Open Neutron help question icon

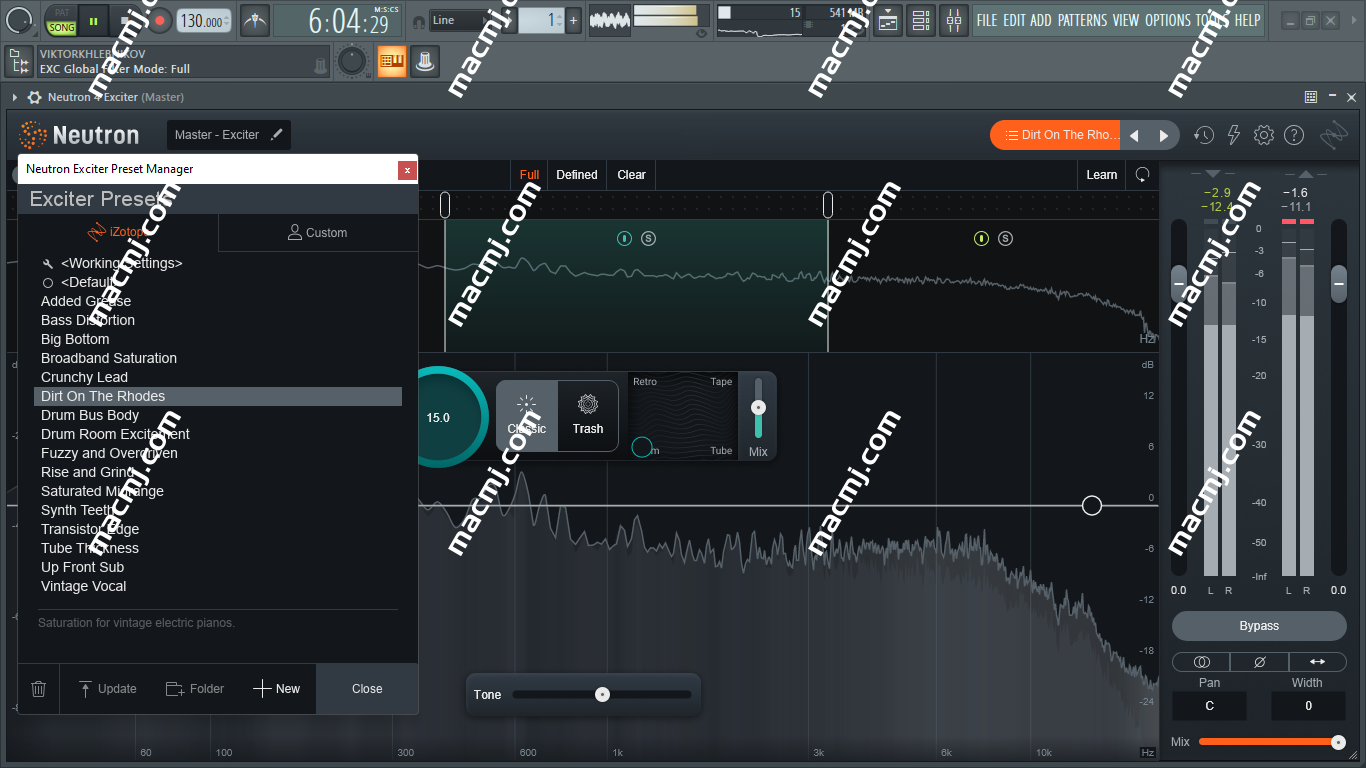(x=1294, y=135)
